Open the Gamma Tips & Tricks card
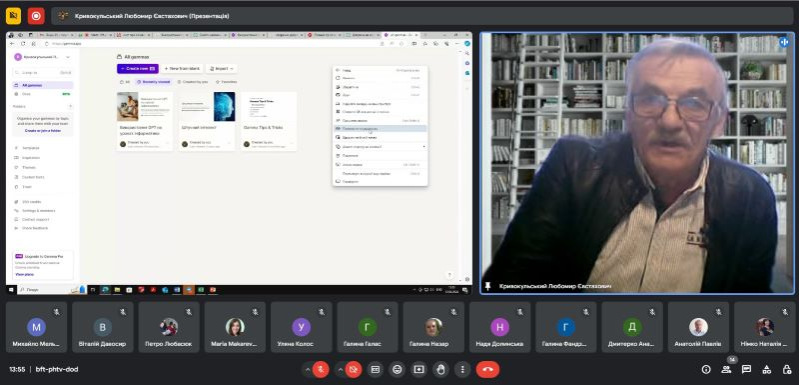This screenshot has height=385, width=799. (x=269, y=121)
